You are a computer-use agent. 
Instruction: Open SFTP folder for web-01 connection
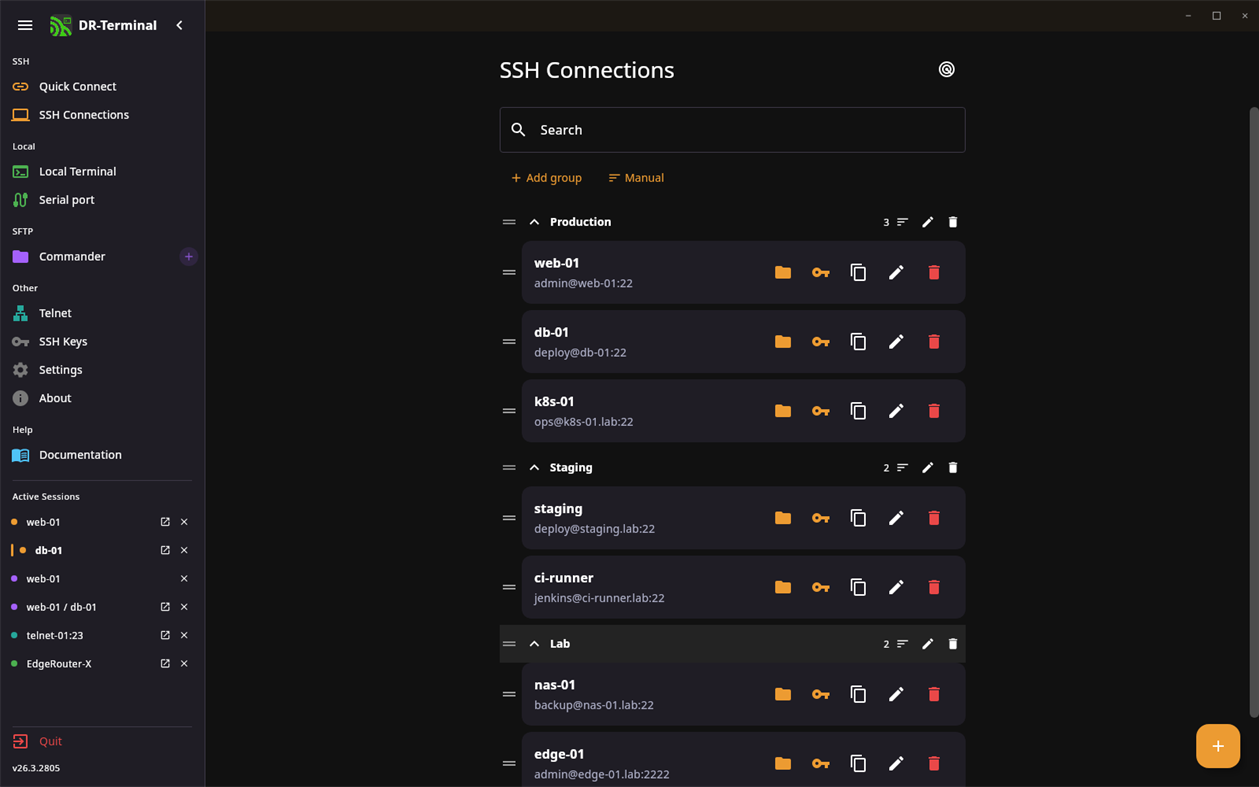point(783,272)
